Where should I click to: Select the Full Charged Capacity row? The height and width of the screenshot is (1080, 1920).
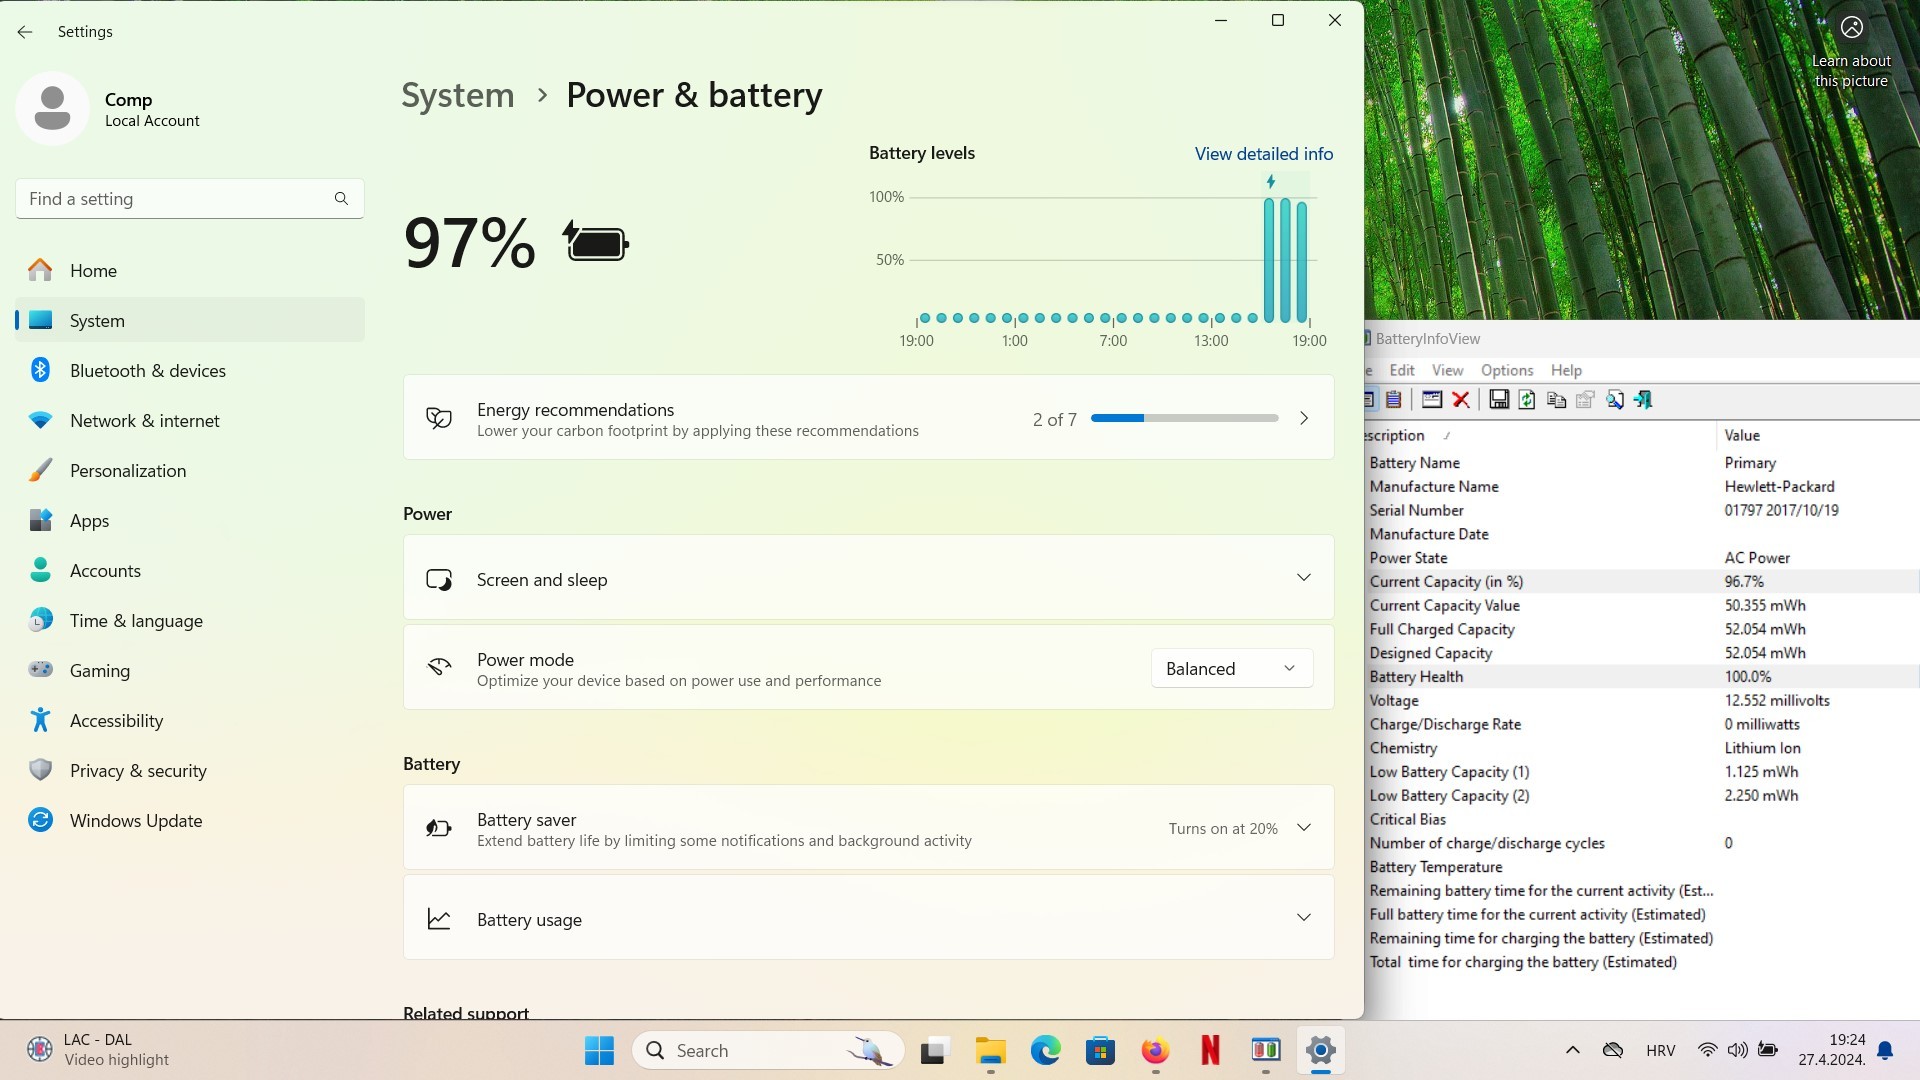point(1642,629)
